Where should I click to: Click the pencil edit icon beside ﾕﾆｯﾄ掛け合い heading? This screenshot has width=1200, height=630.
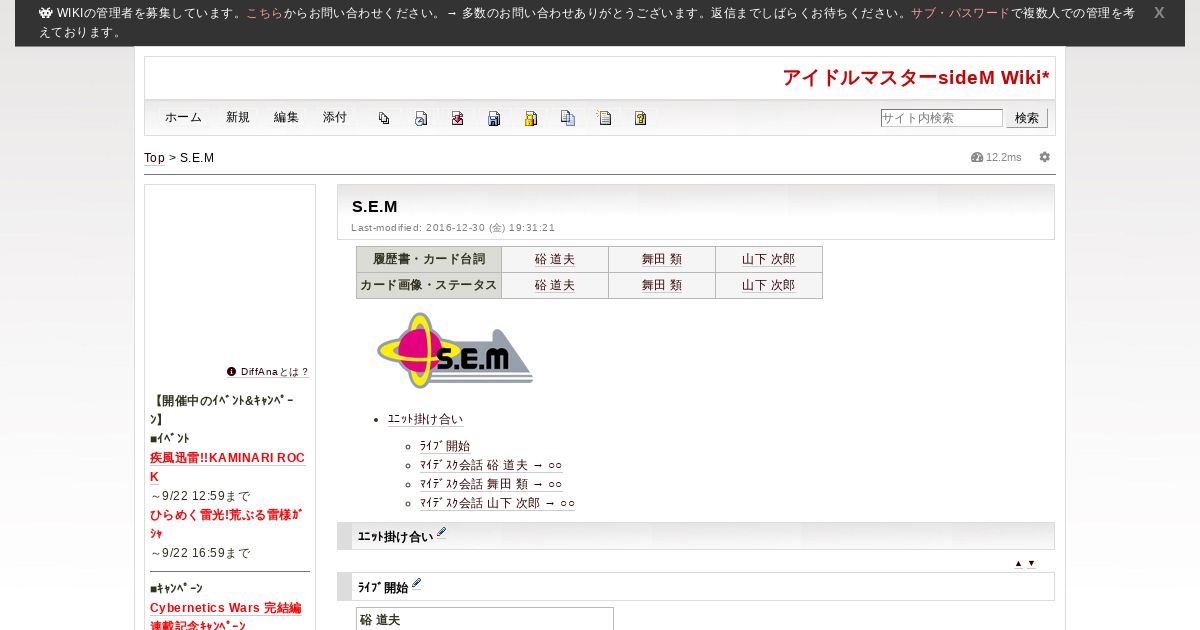441,533
